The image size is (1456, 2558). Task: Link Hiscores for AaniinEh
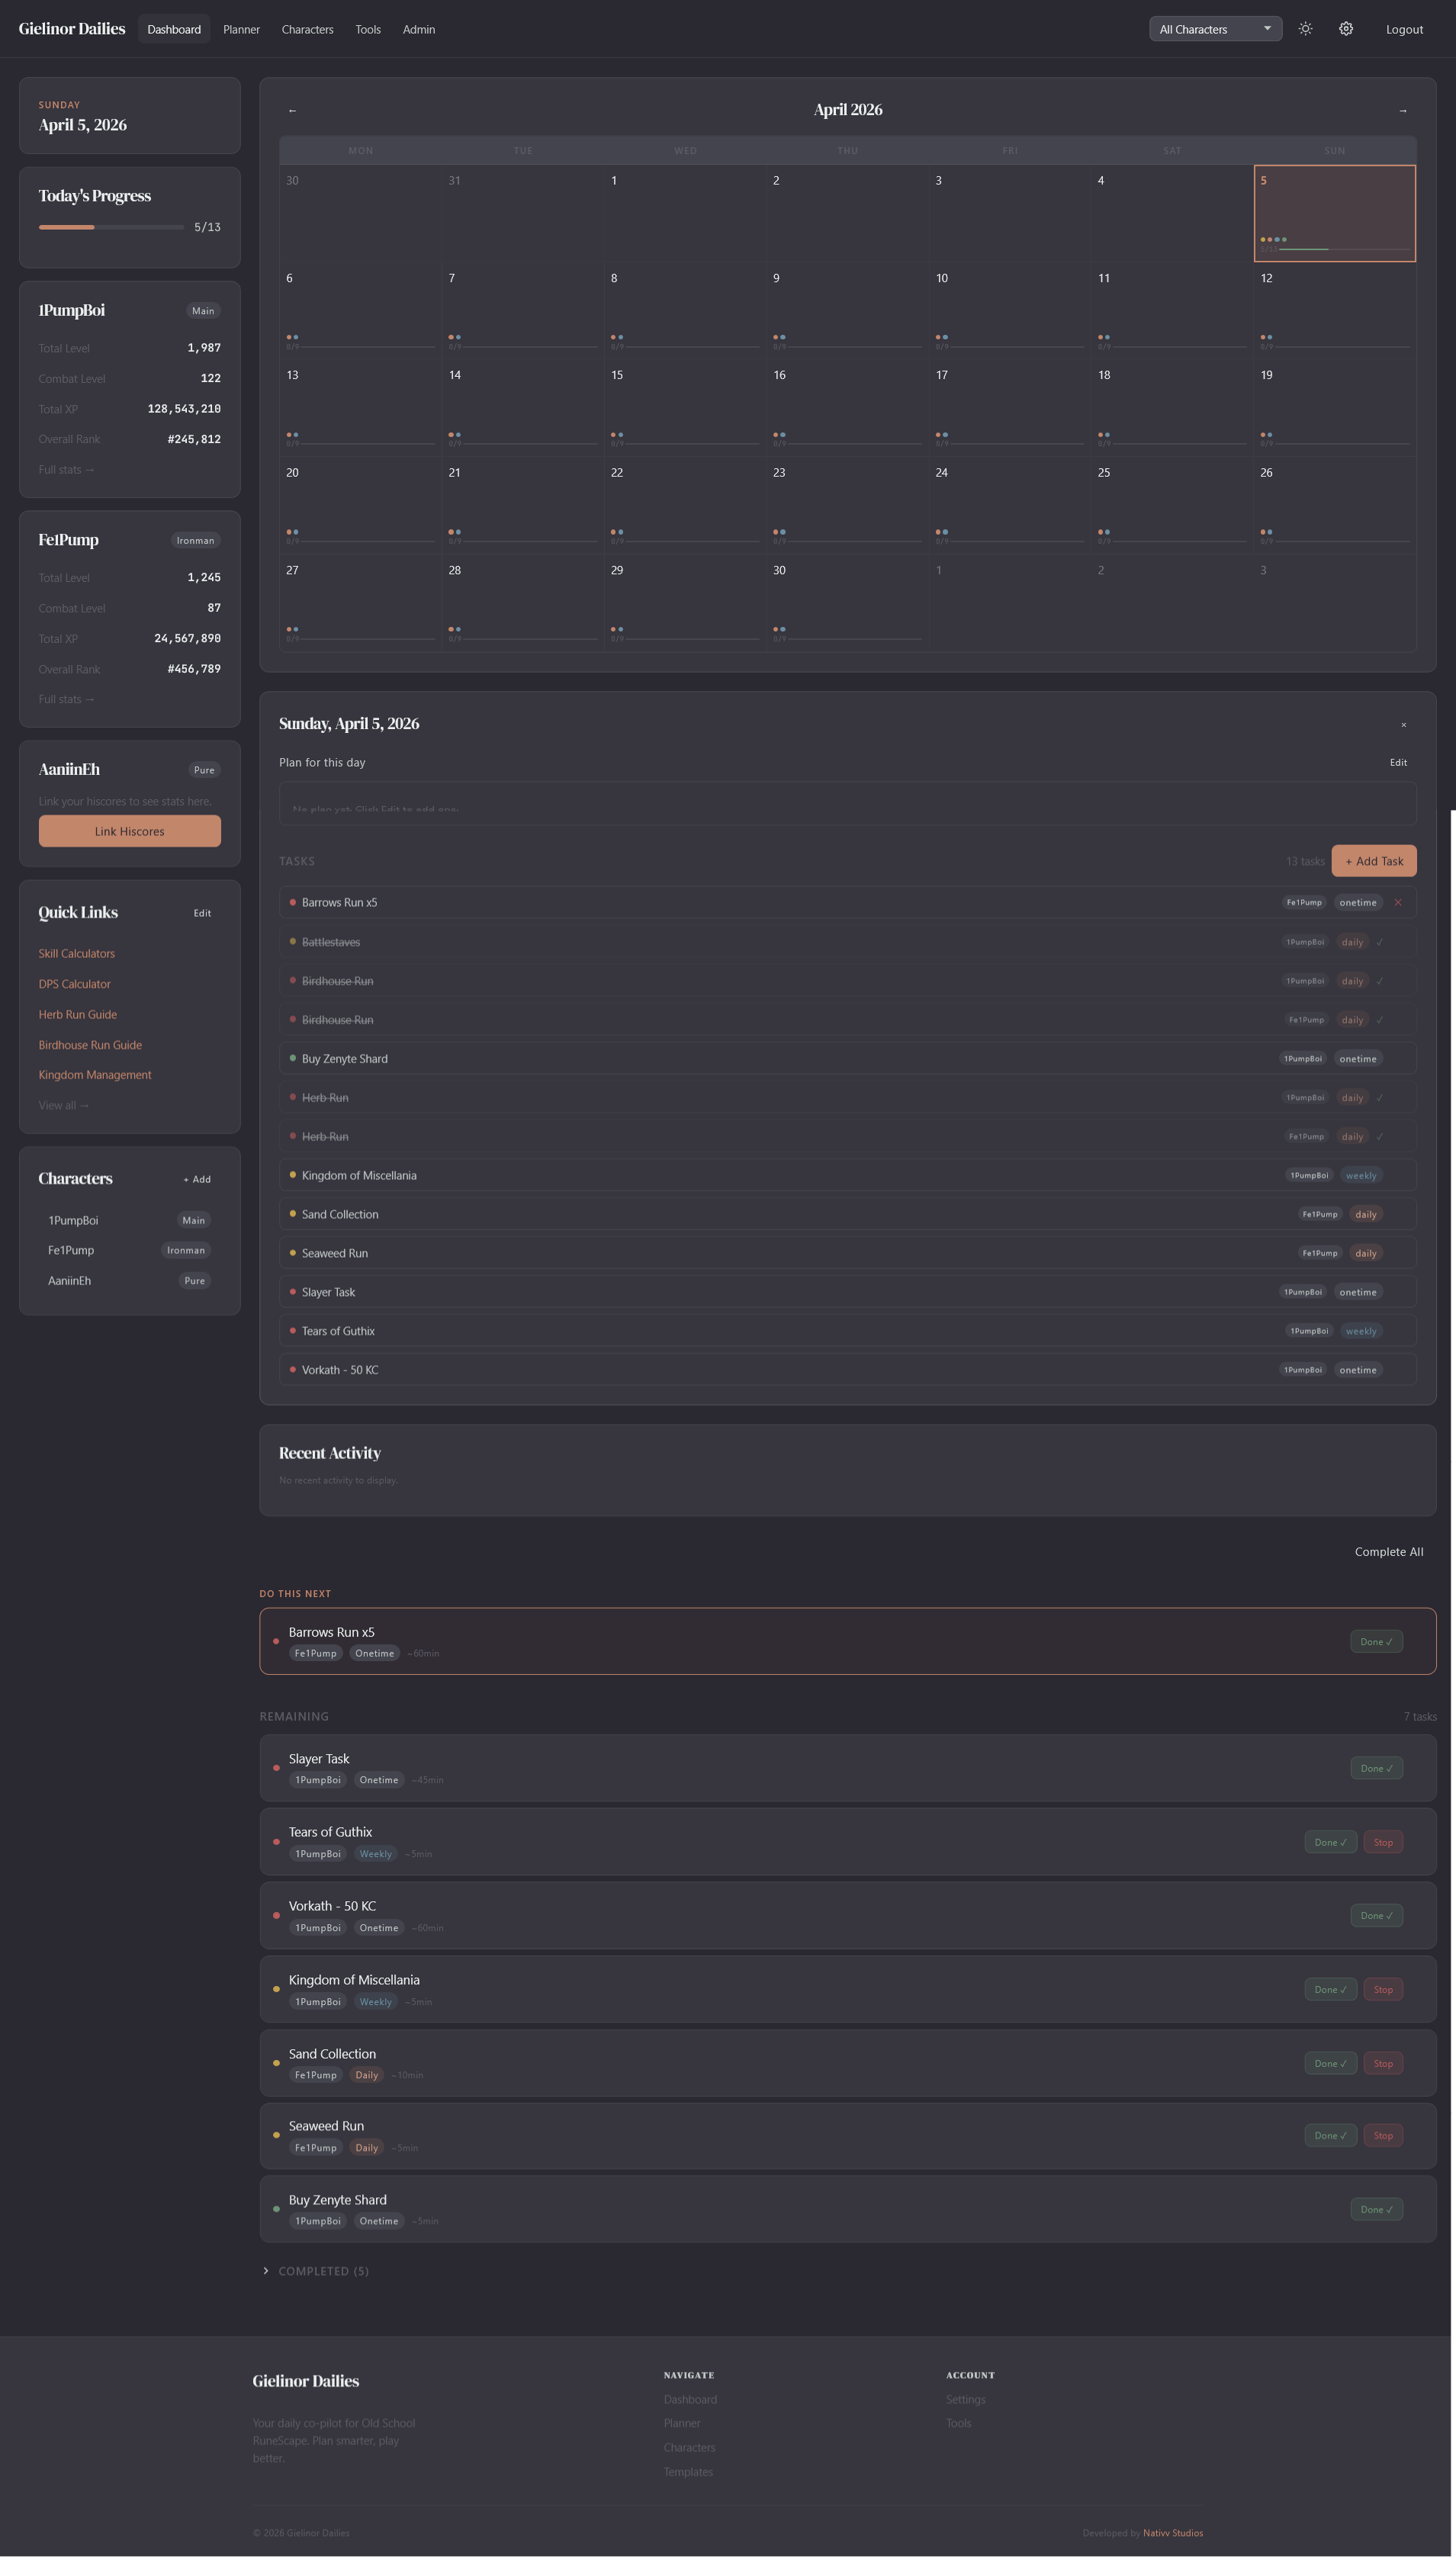[129, 831]
